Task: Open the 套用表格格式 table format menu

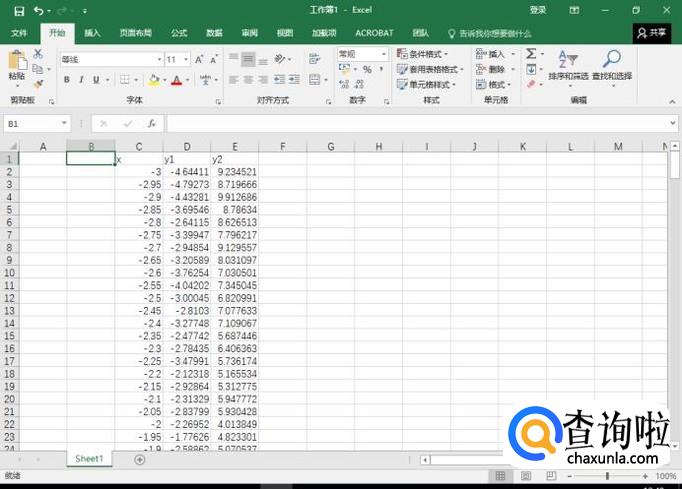Action: 430,69
